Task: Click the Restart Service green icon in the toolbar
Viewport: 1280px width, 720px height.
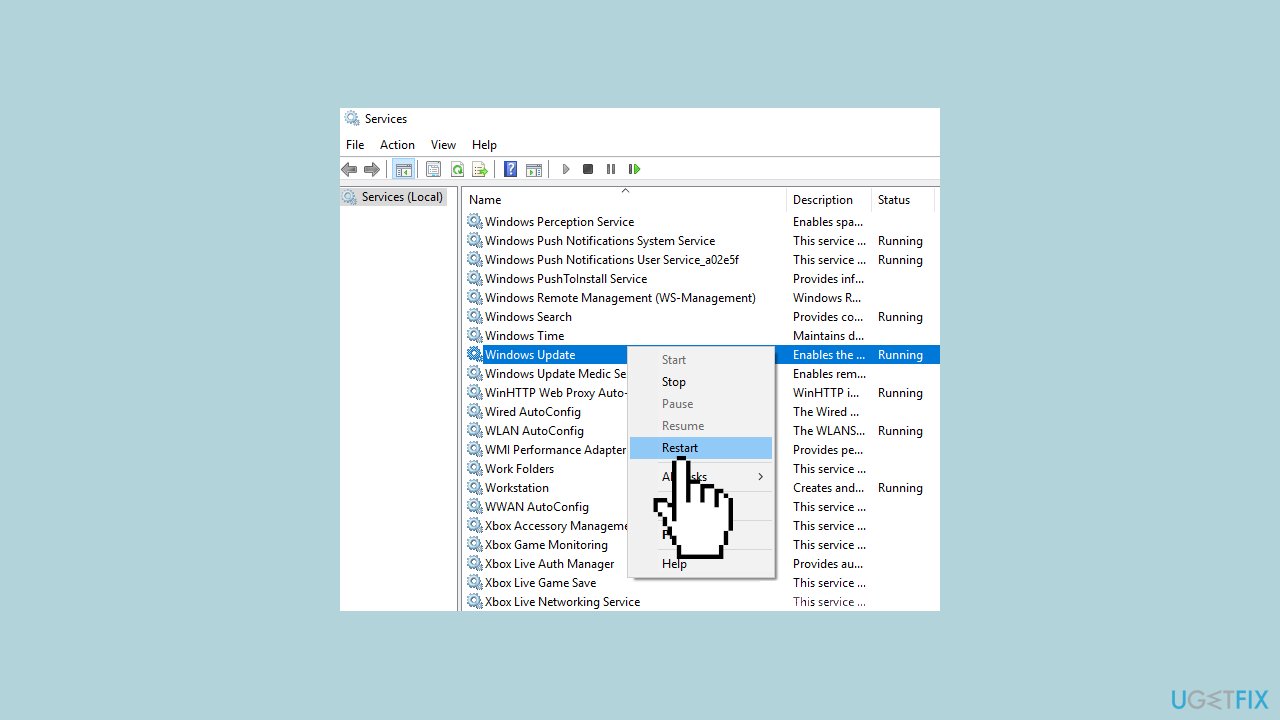Action: point(634,170)
